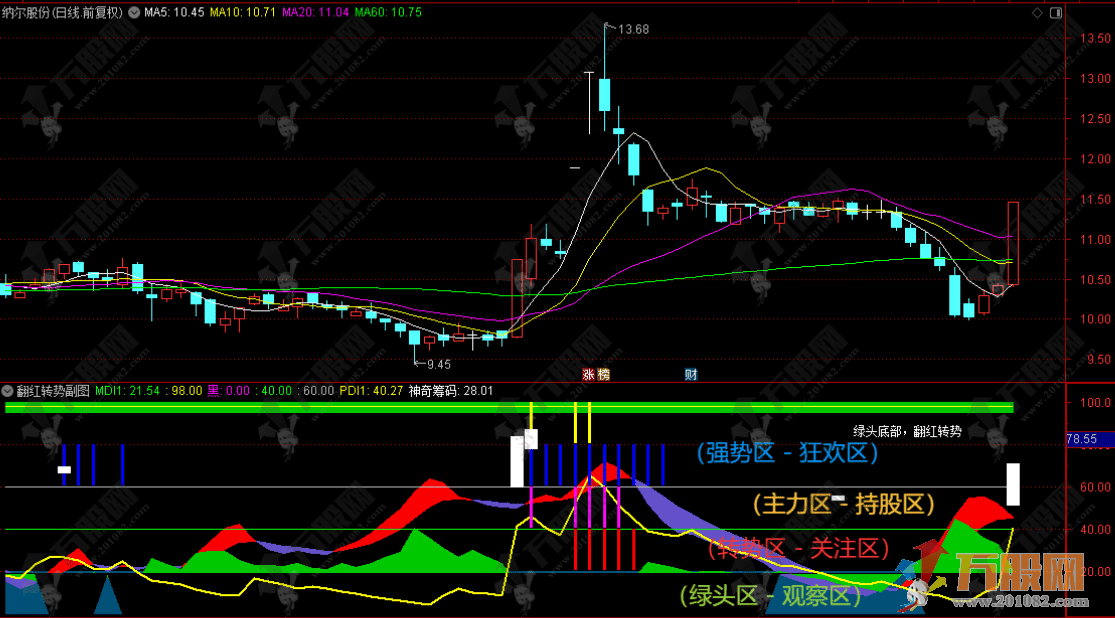This screenshot has width=1115, height=618.
Task: Select the MA5 moving average label
Action: click(x=174, y=13)
